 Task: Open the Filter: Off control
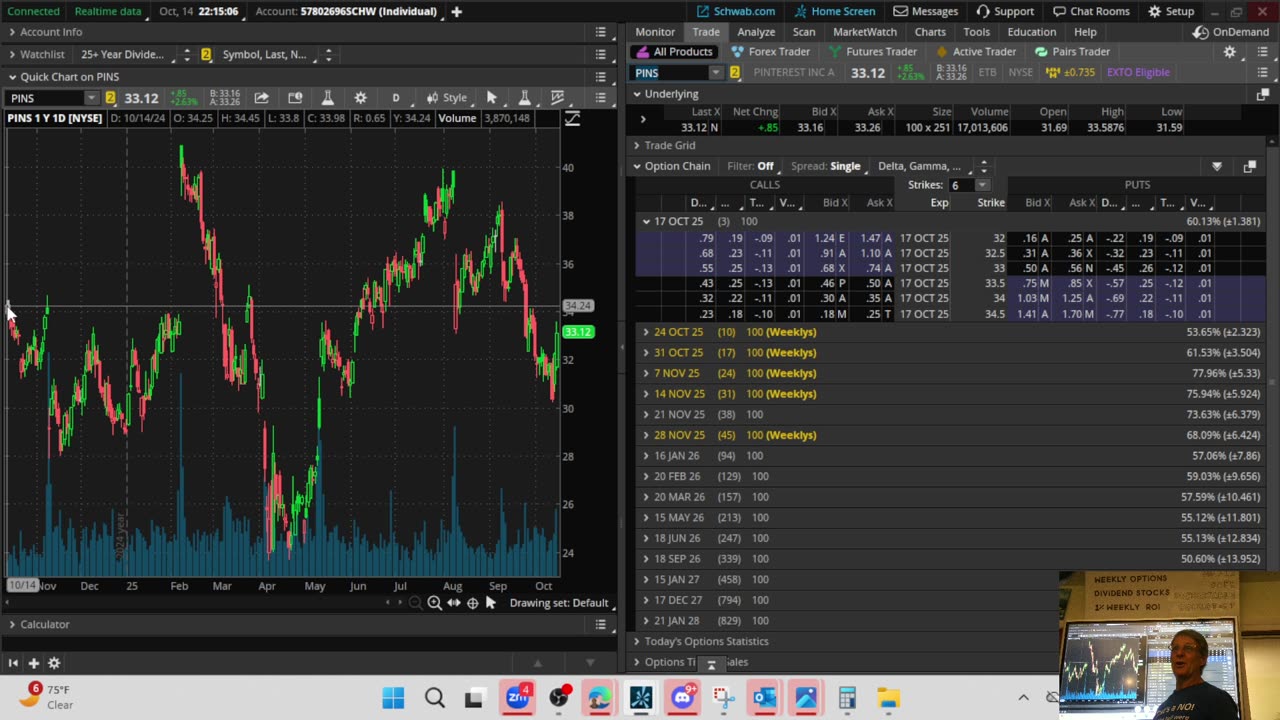750,166
